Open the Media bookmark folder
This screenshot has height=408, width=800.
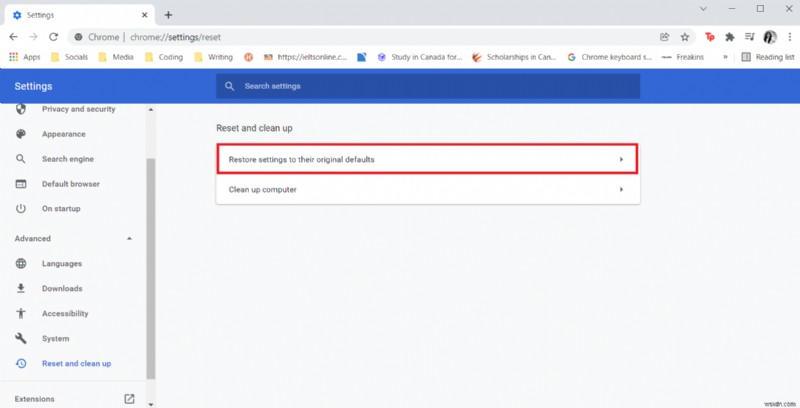(116, 57)
